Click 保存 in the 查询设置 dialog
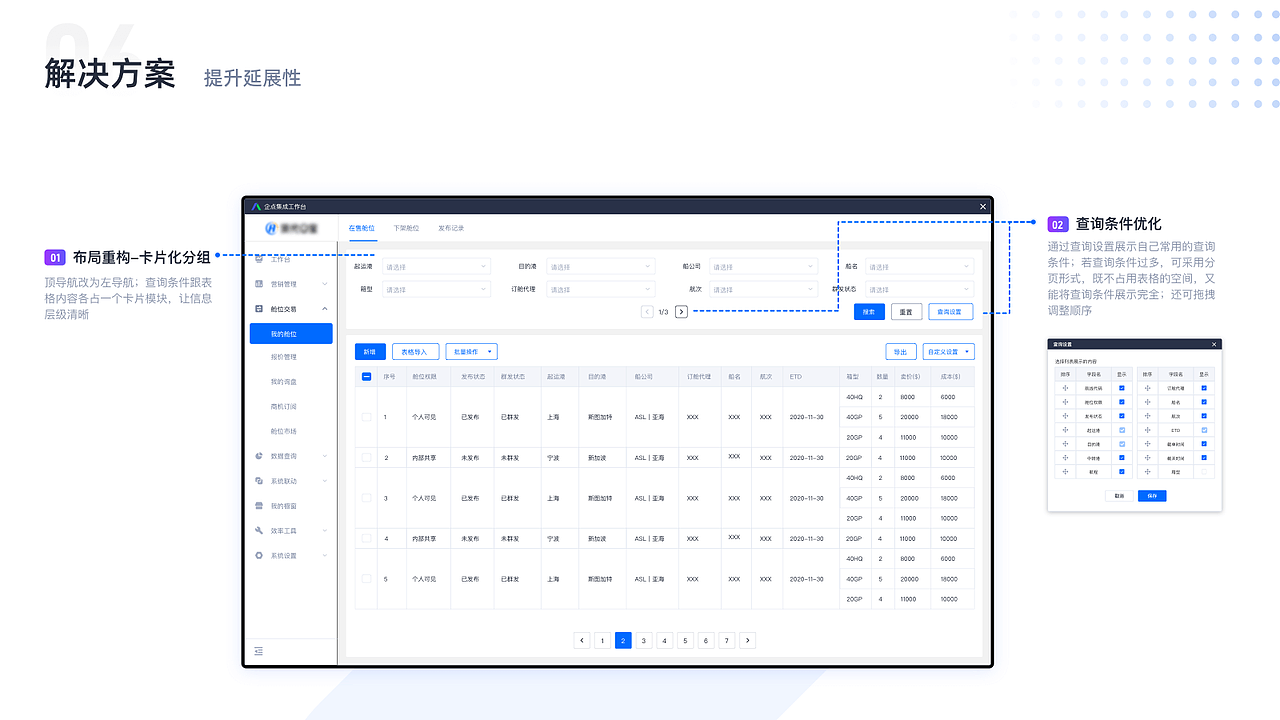Screen dimensions: 1280x720 (1152, 496)
